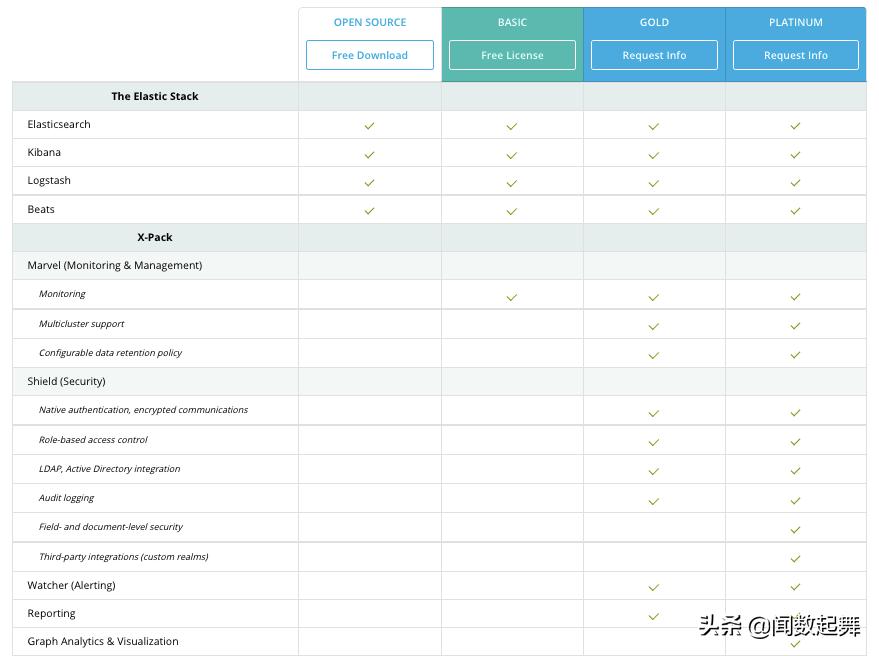Select the GOLD column heading
Screen dimensions: 879x656
654,22
